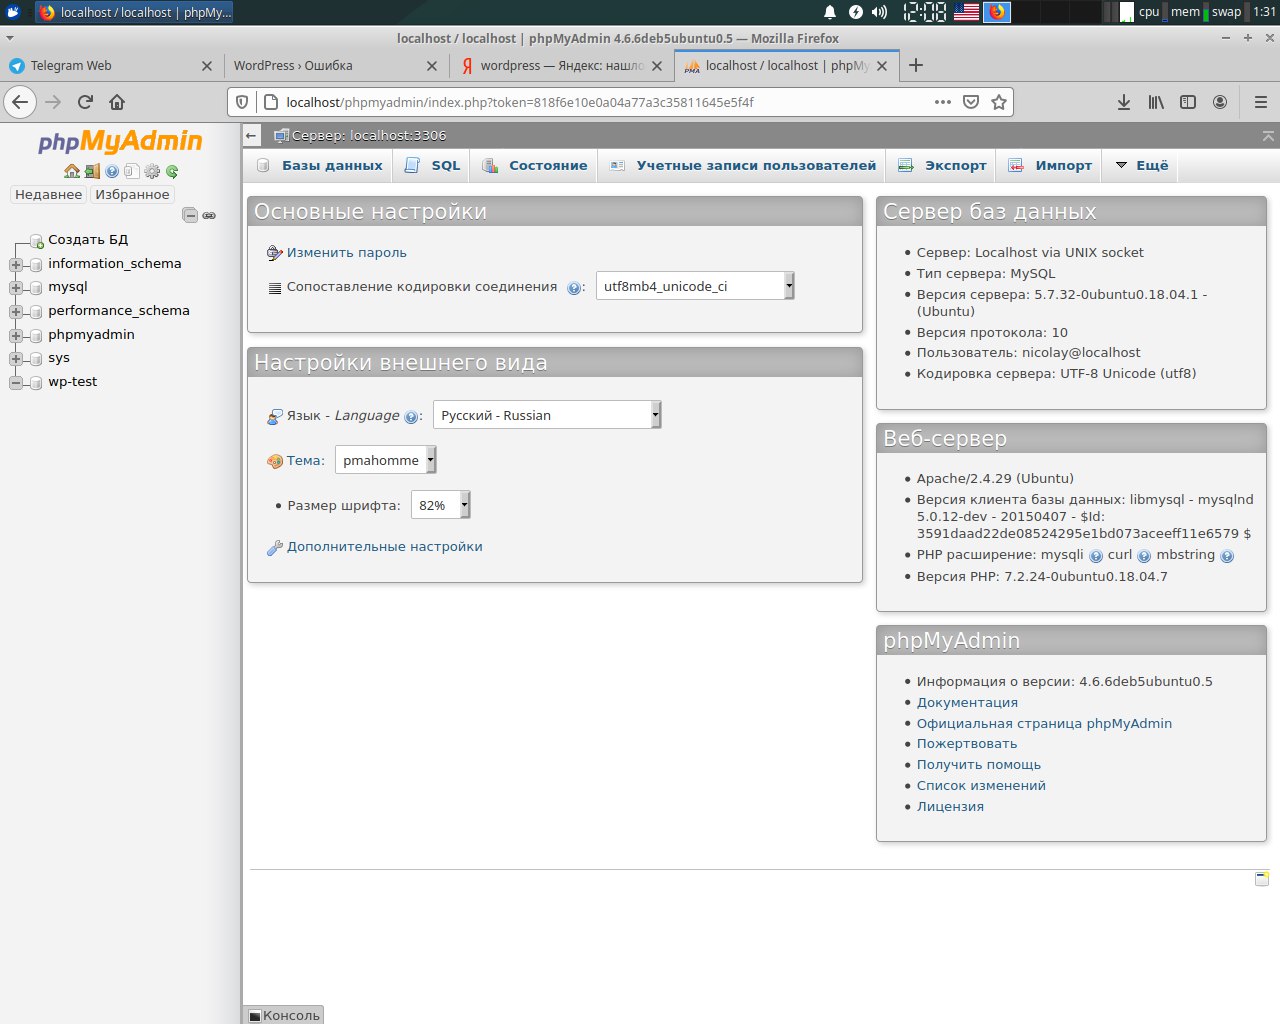Collapse the main panel header arrow
The width and height of the screenshot is (1280, 1024).
tap(252, 135)
